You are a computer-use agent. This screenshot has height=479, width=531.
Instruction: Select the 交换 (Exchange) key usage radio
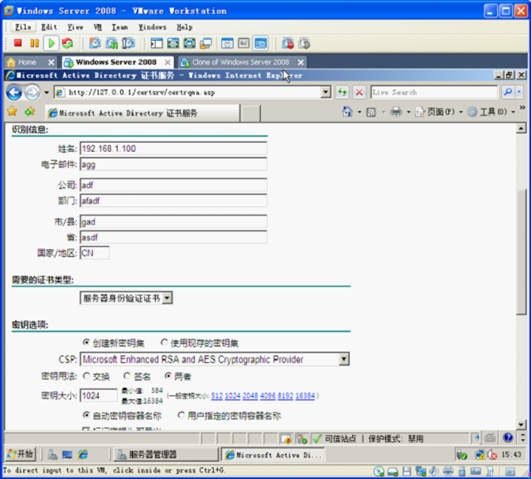[86, 376]
